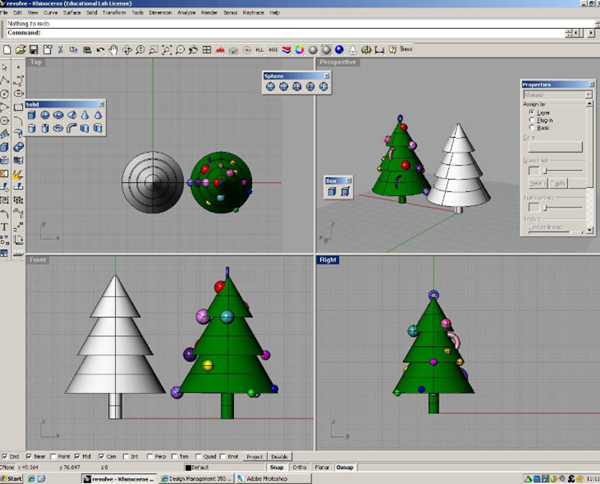The height and width of the screenshot is (484, 600).
Task: Click the Ortho status bar button
Action: coord(300,466)
